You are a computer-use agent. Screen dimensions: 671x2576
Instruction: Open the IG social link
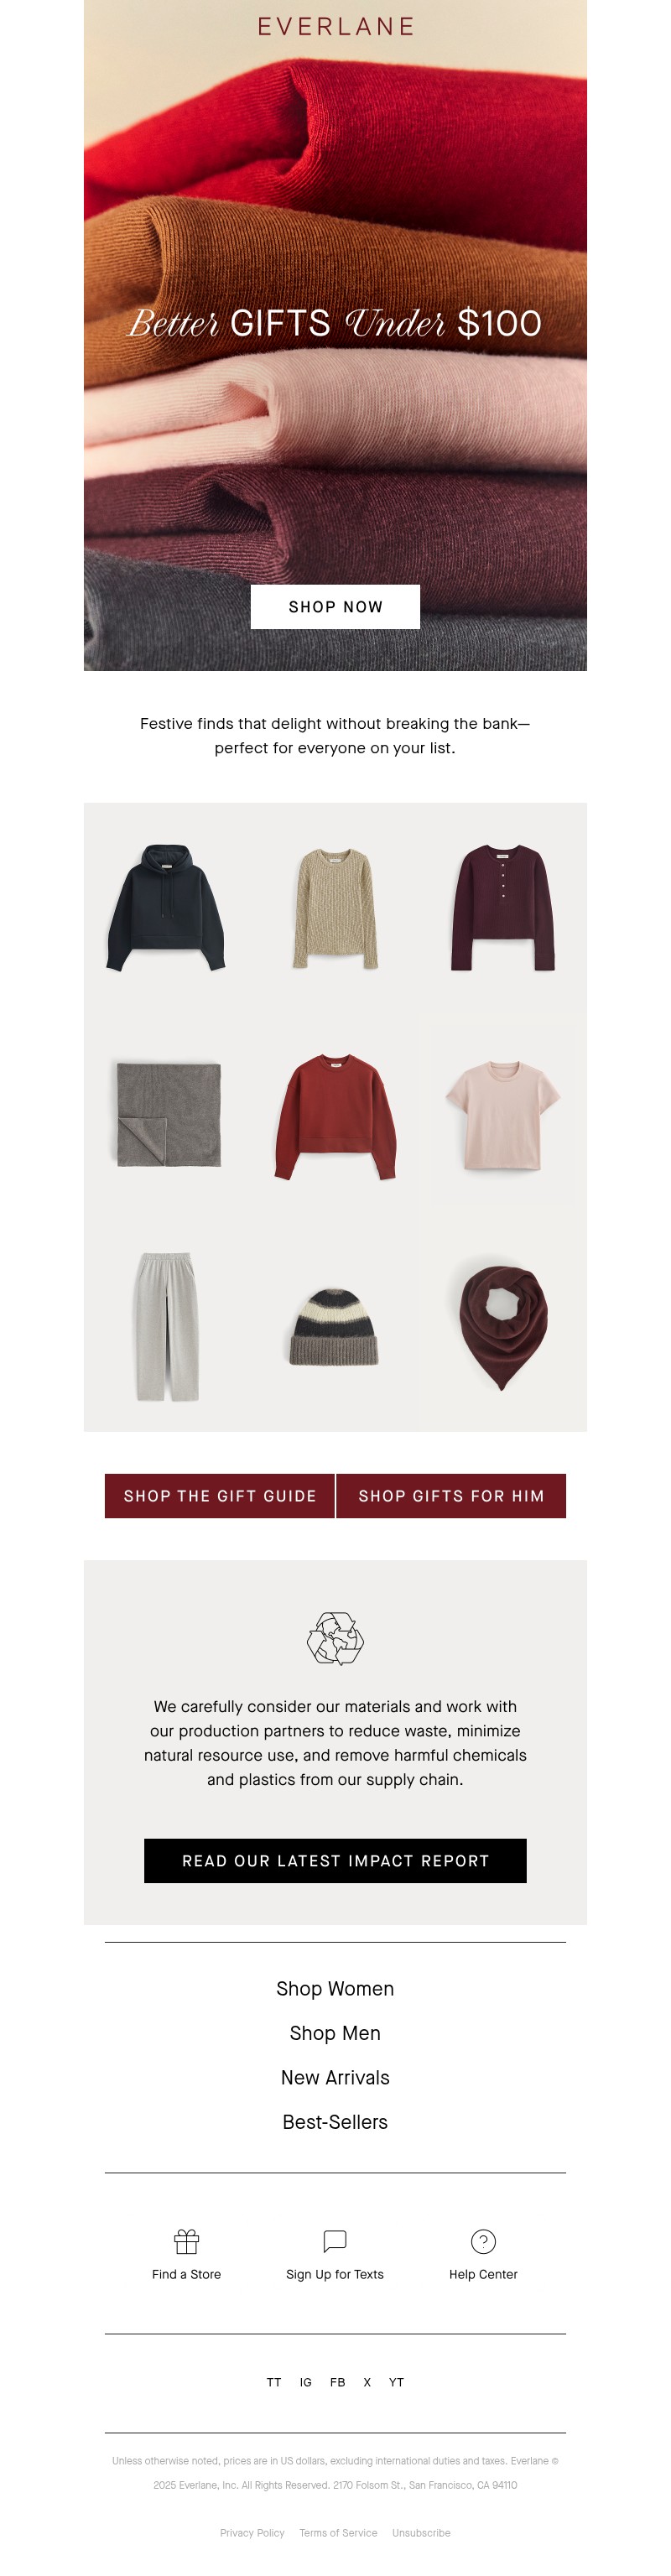pyautogui.click(x=306, y=2382)
